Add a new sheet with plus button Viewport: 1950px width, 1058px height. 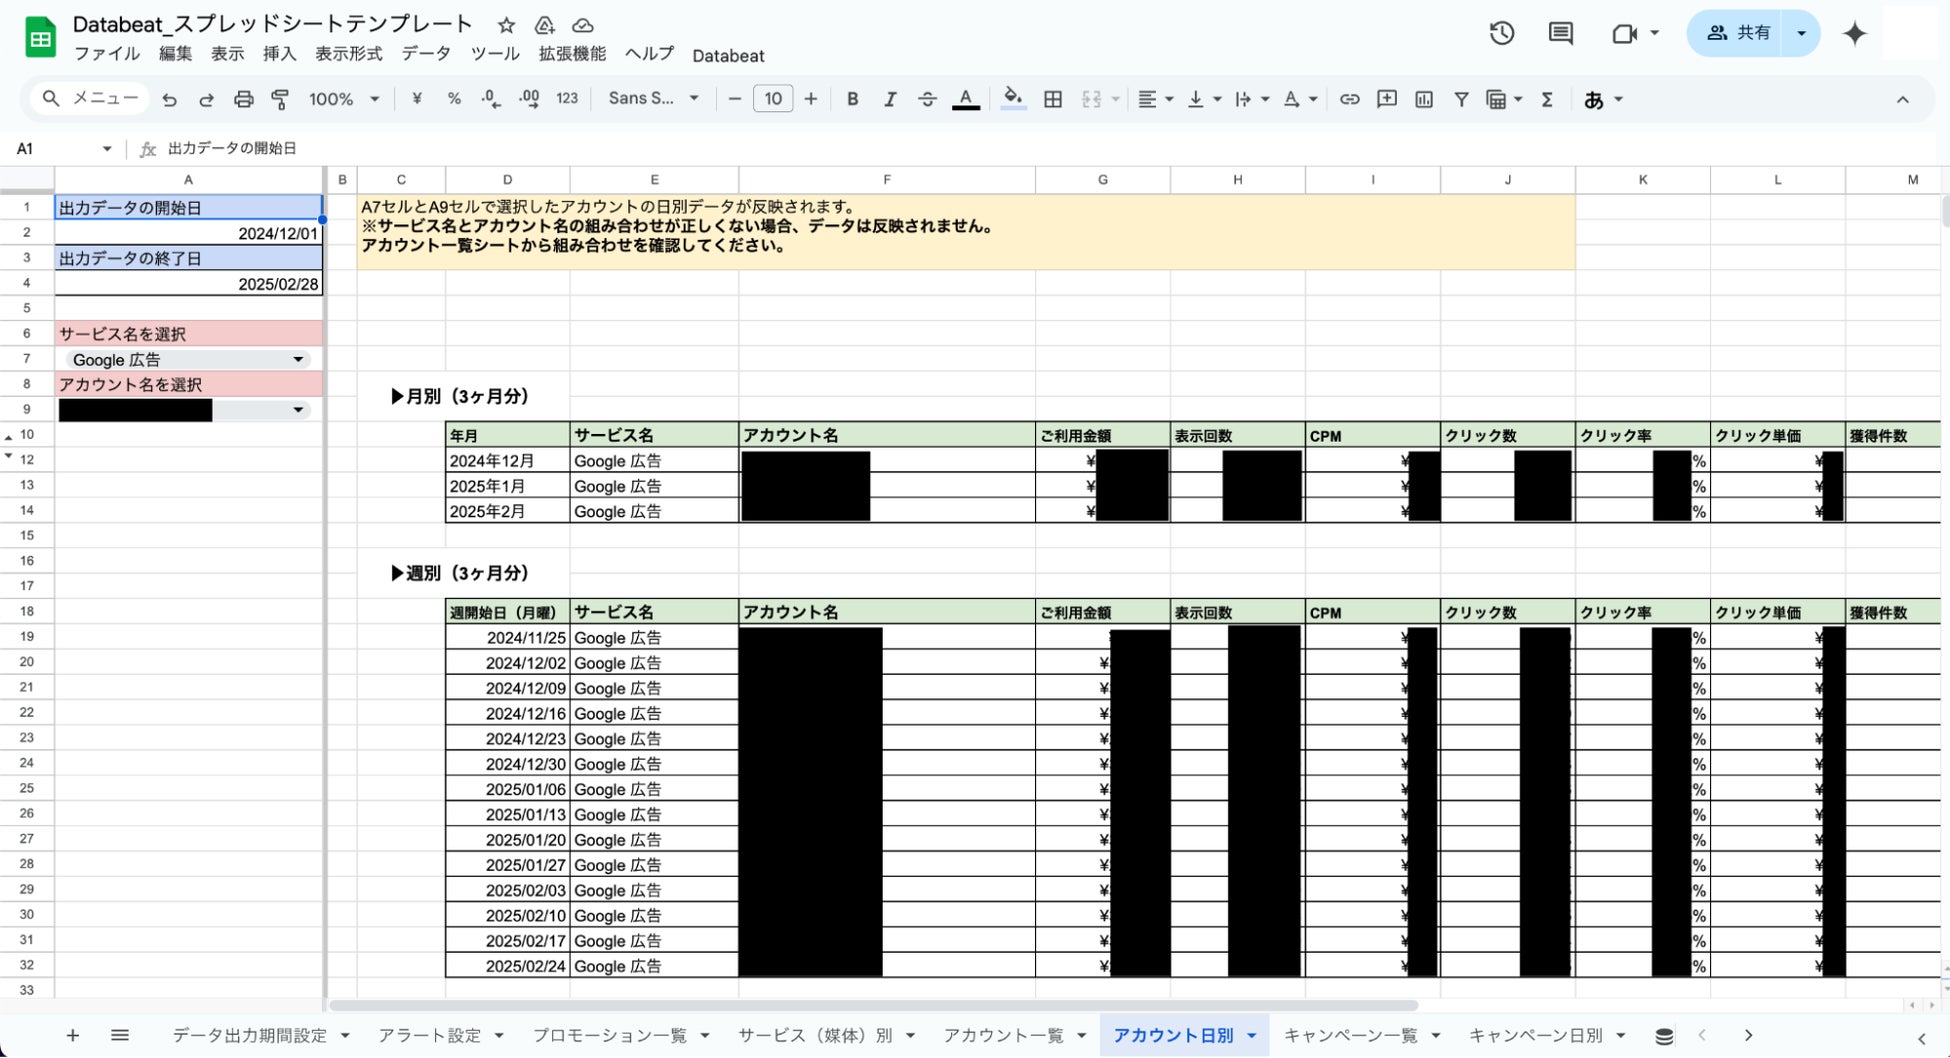click(x=72, y=1036)
